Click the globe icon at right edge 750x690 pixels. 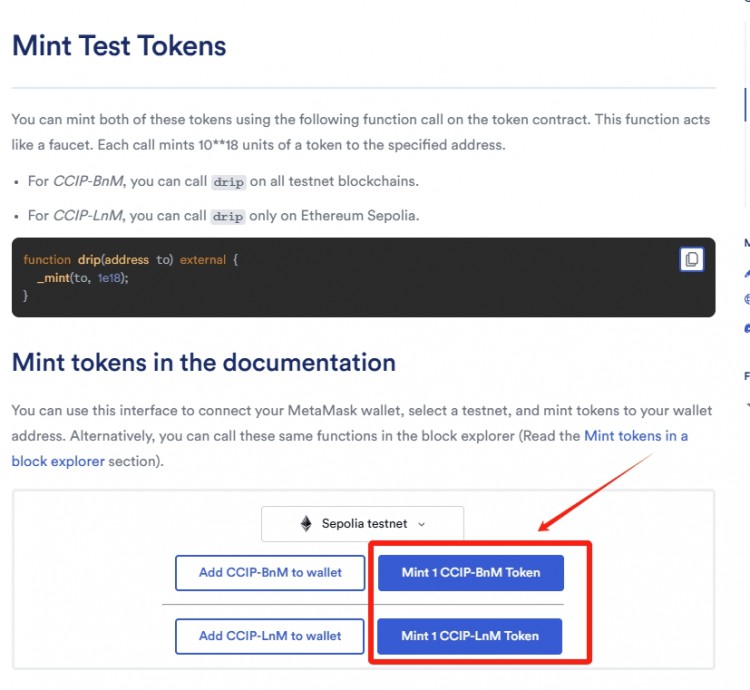pos(747,299)
